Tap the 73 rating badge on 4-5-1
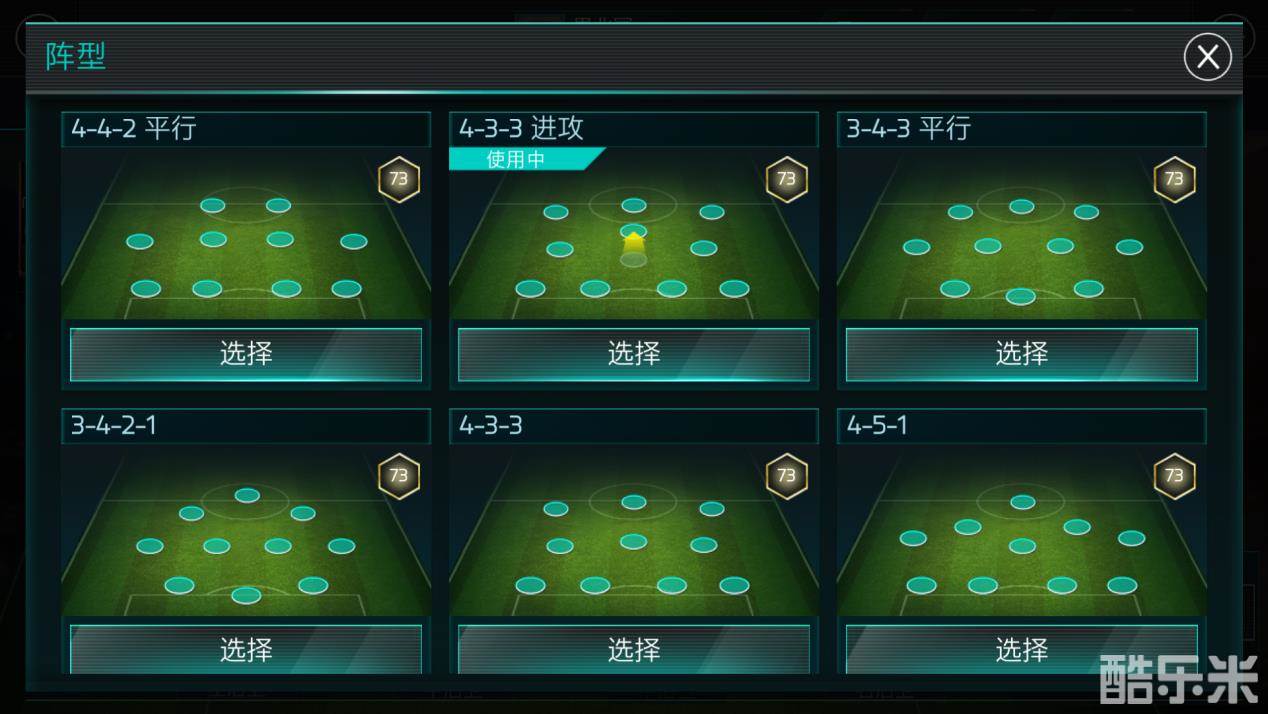The width and height of the screenshot is (1268, 714). coord(1174,476)
